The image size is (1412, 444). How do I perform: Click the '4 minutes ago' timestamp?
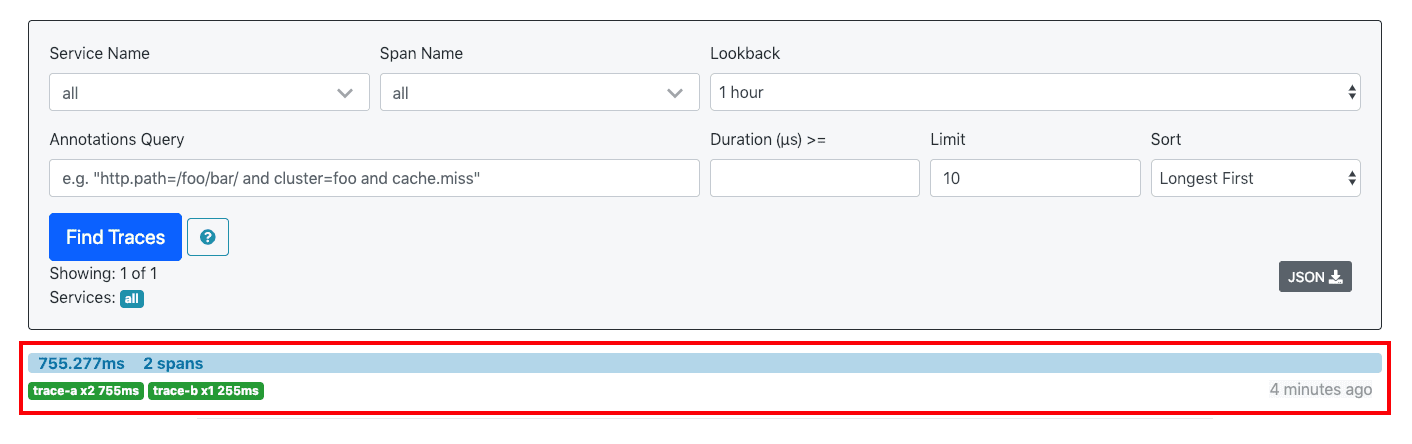coord(1321,389)
